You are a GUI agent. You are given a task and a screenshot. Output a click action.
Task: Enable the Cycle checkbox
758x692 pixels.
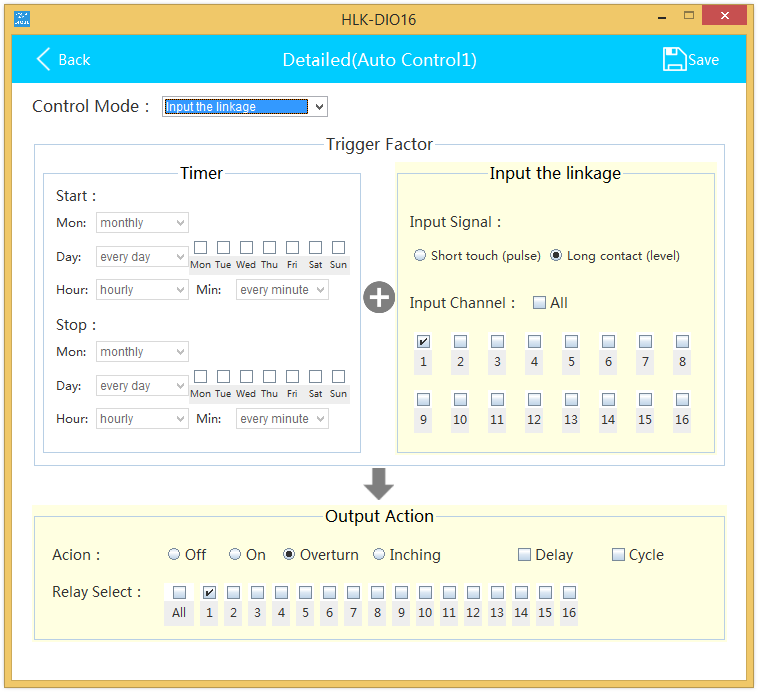point(618,555)
